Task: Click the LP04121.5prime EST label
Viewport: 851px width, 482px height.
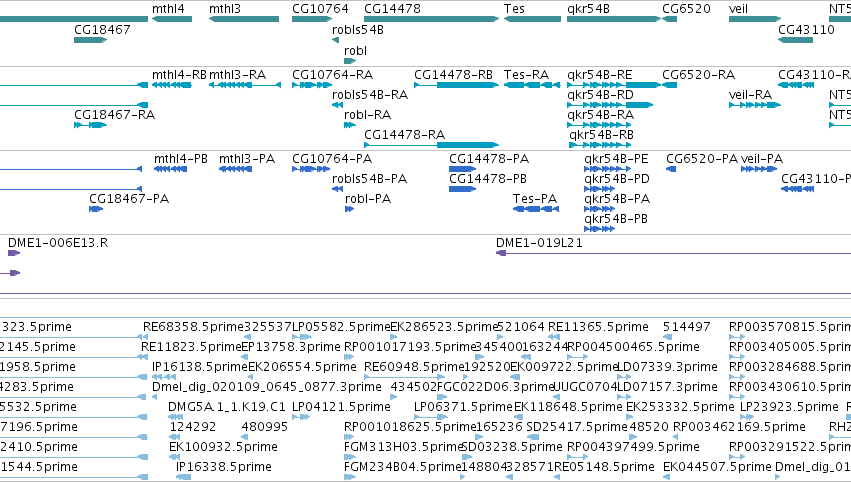Action: 341,408
